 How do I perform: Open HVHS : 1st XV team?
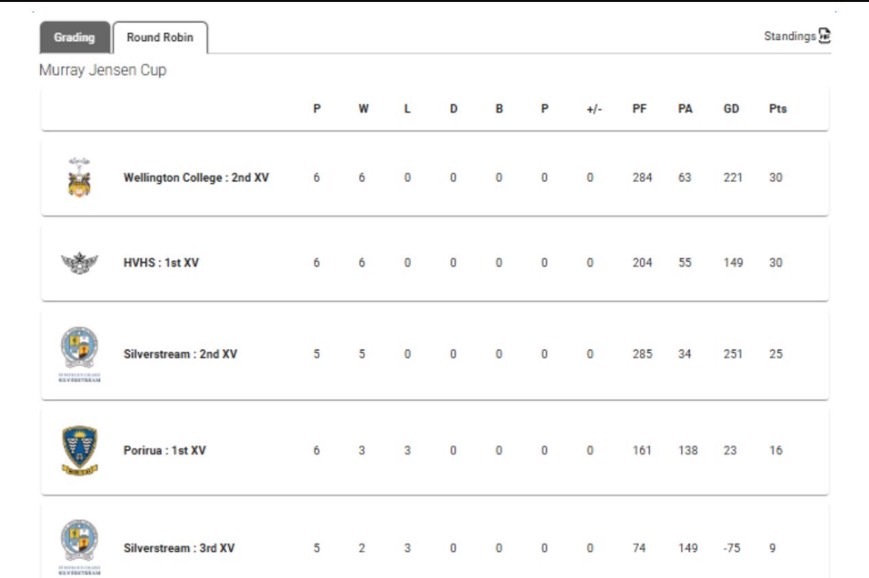tap(161, 263)
